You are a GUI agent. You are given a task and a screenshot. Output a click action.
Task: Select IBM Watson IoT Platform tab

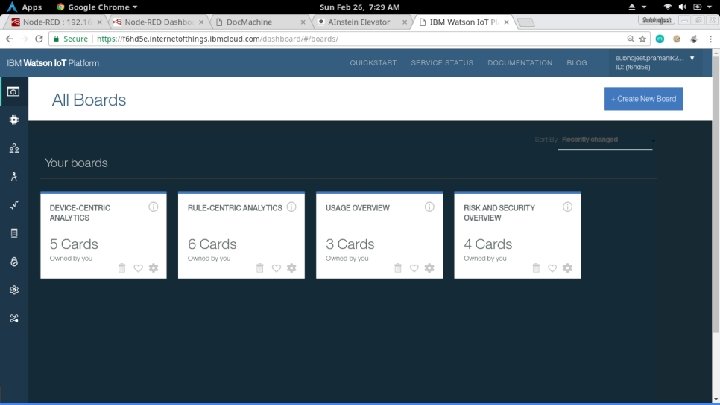tap(464, 22)
